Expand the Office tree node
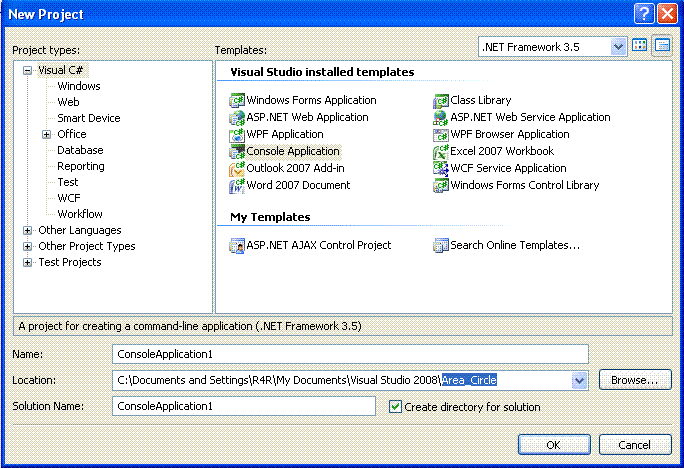 pyautogui.click(x=46, y=134)
